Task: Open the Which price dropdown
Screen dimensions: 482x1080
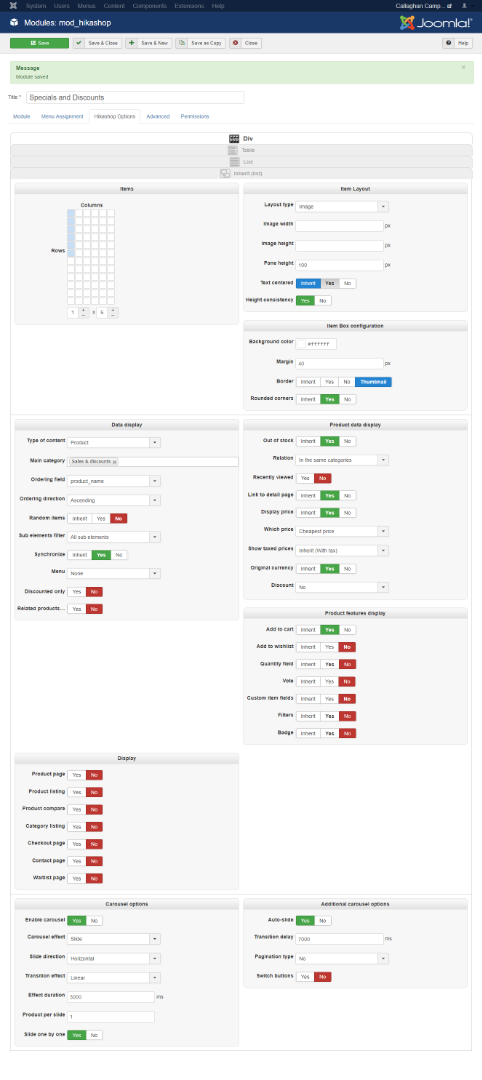Action: (x=342, y=531)
